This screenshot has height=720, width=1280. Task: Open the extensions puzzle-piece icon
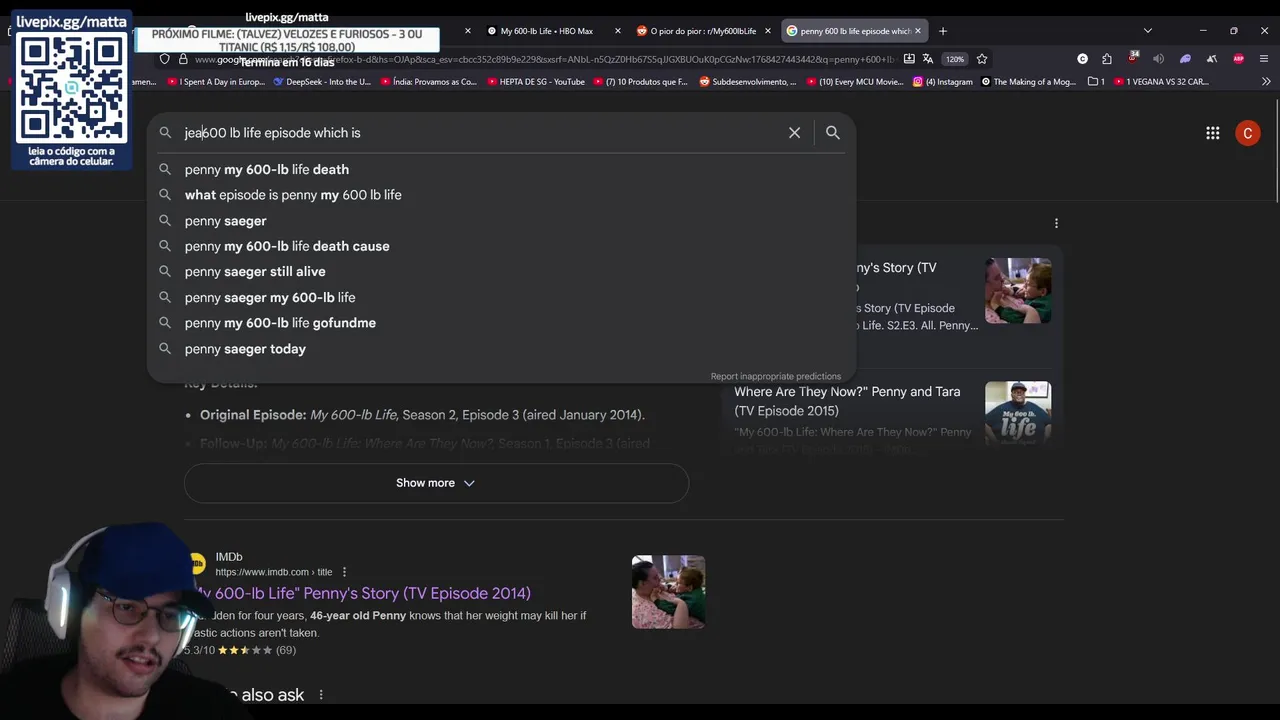[1107, 59]
